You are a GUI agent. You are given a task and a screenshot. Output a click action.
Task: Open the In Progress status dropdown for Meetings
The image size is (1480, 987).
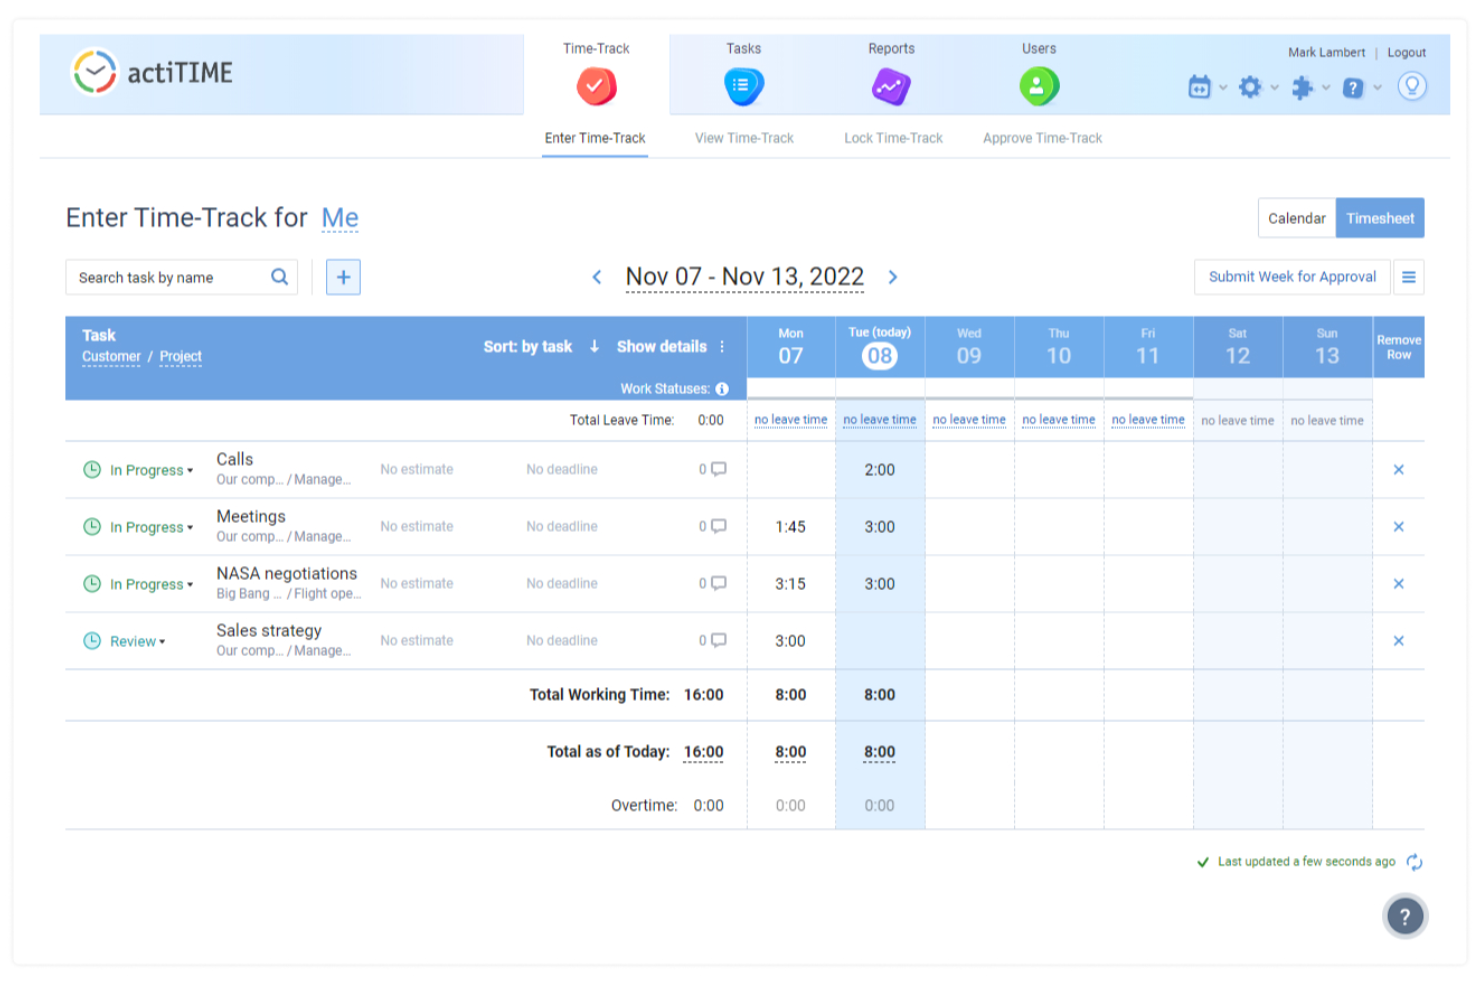tap(151, 527)
